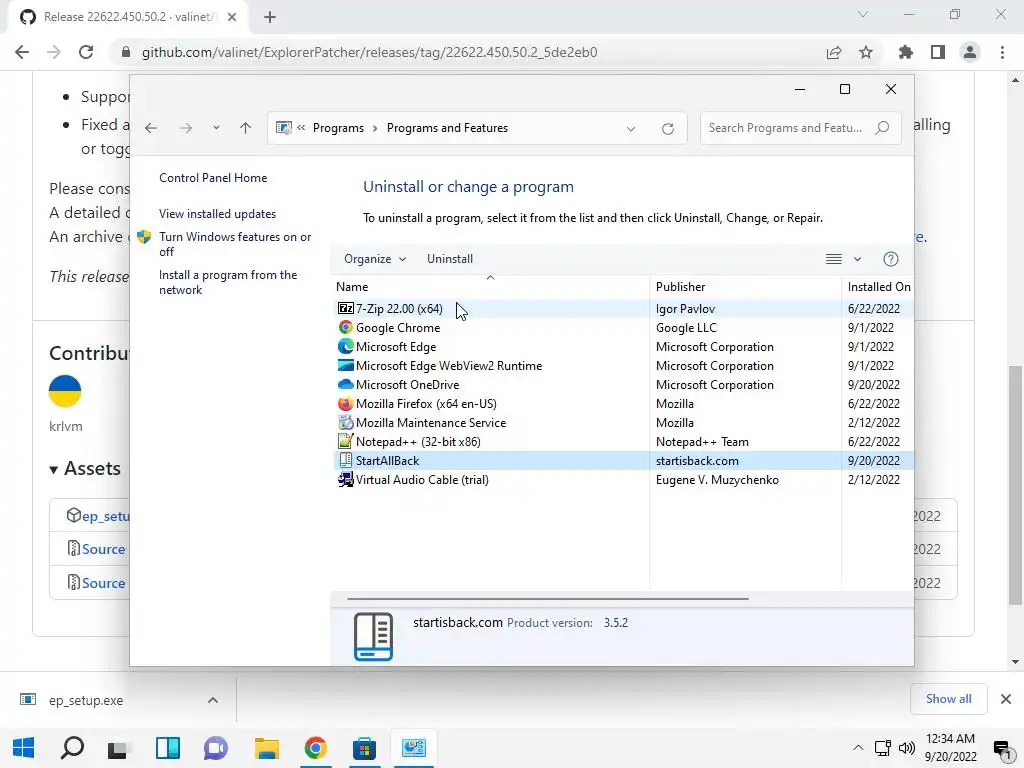
Task: Click the Google Chrome icon in program list
Action: pos(345,327)
